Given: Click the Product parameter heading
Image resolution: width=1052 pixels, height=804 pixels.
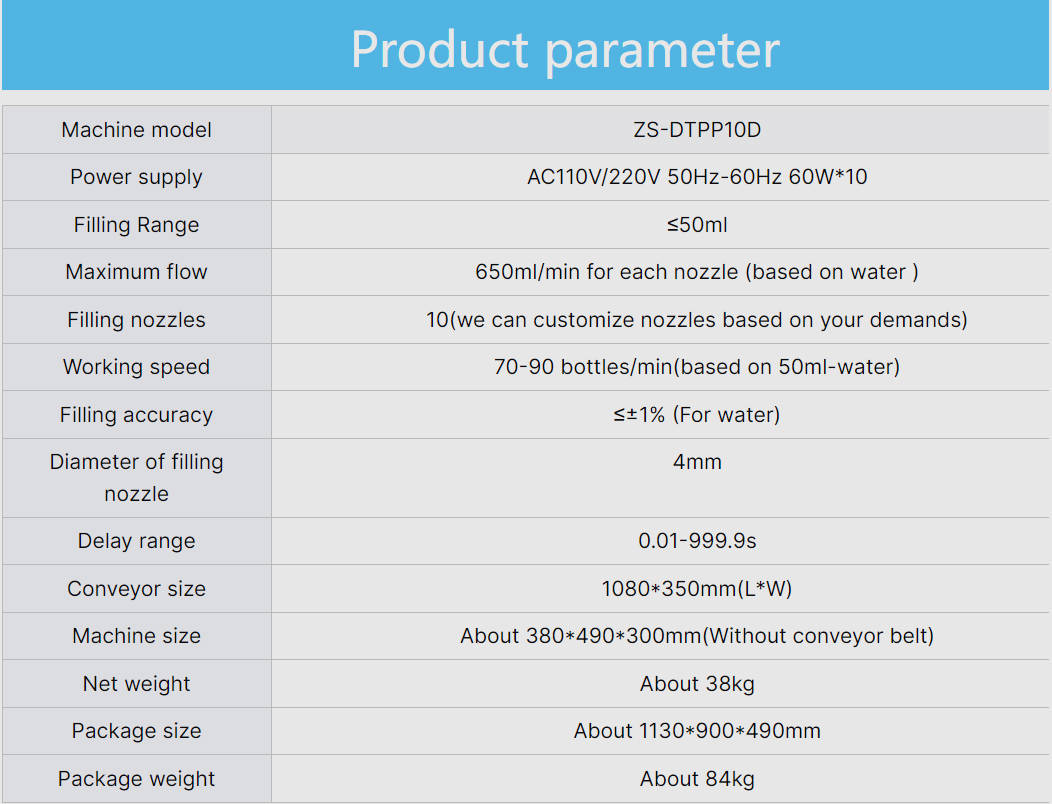Looking at the screenshot, I should coord(565,49).
